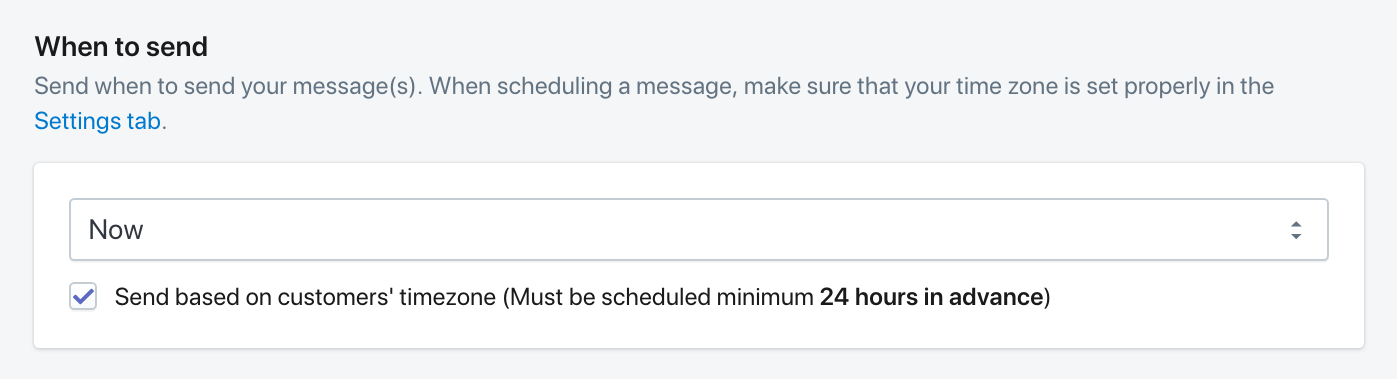Open the Settings tab link
Viewport: 1397px width, 379px height.
pos(97,122)
